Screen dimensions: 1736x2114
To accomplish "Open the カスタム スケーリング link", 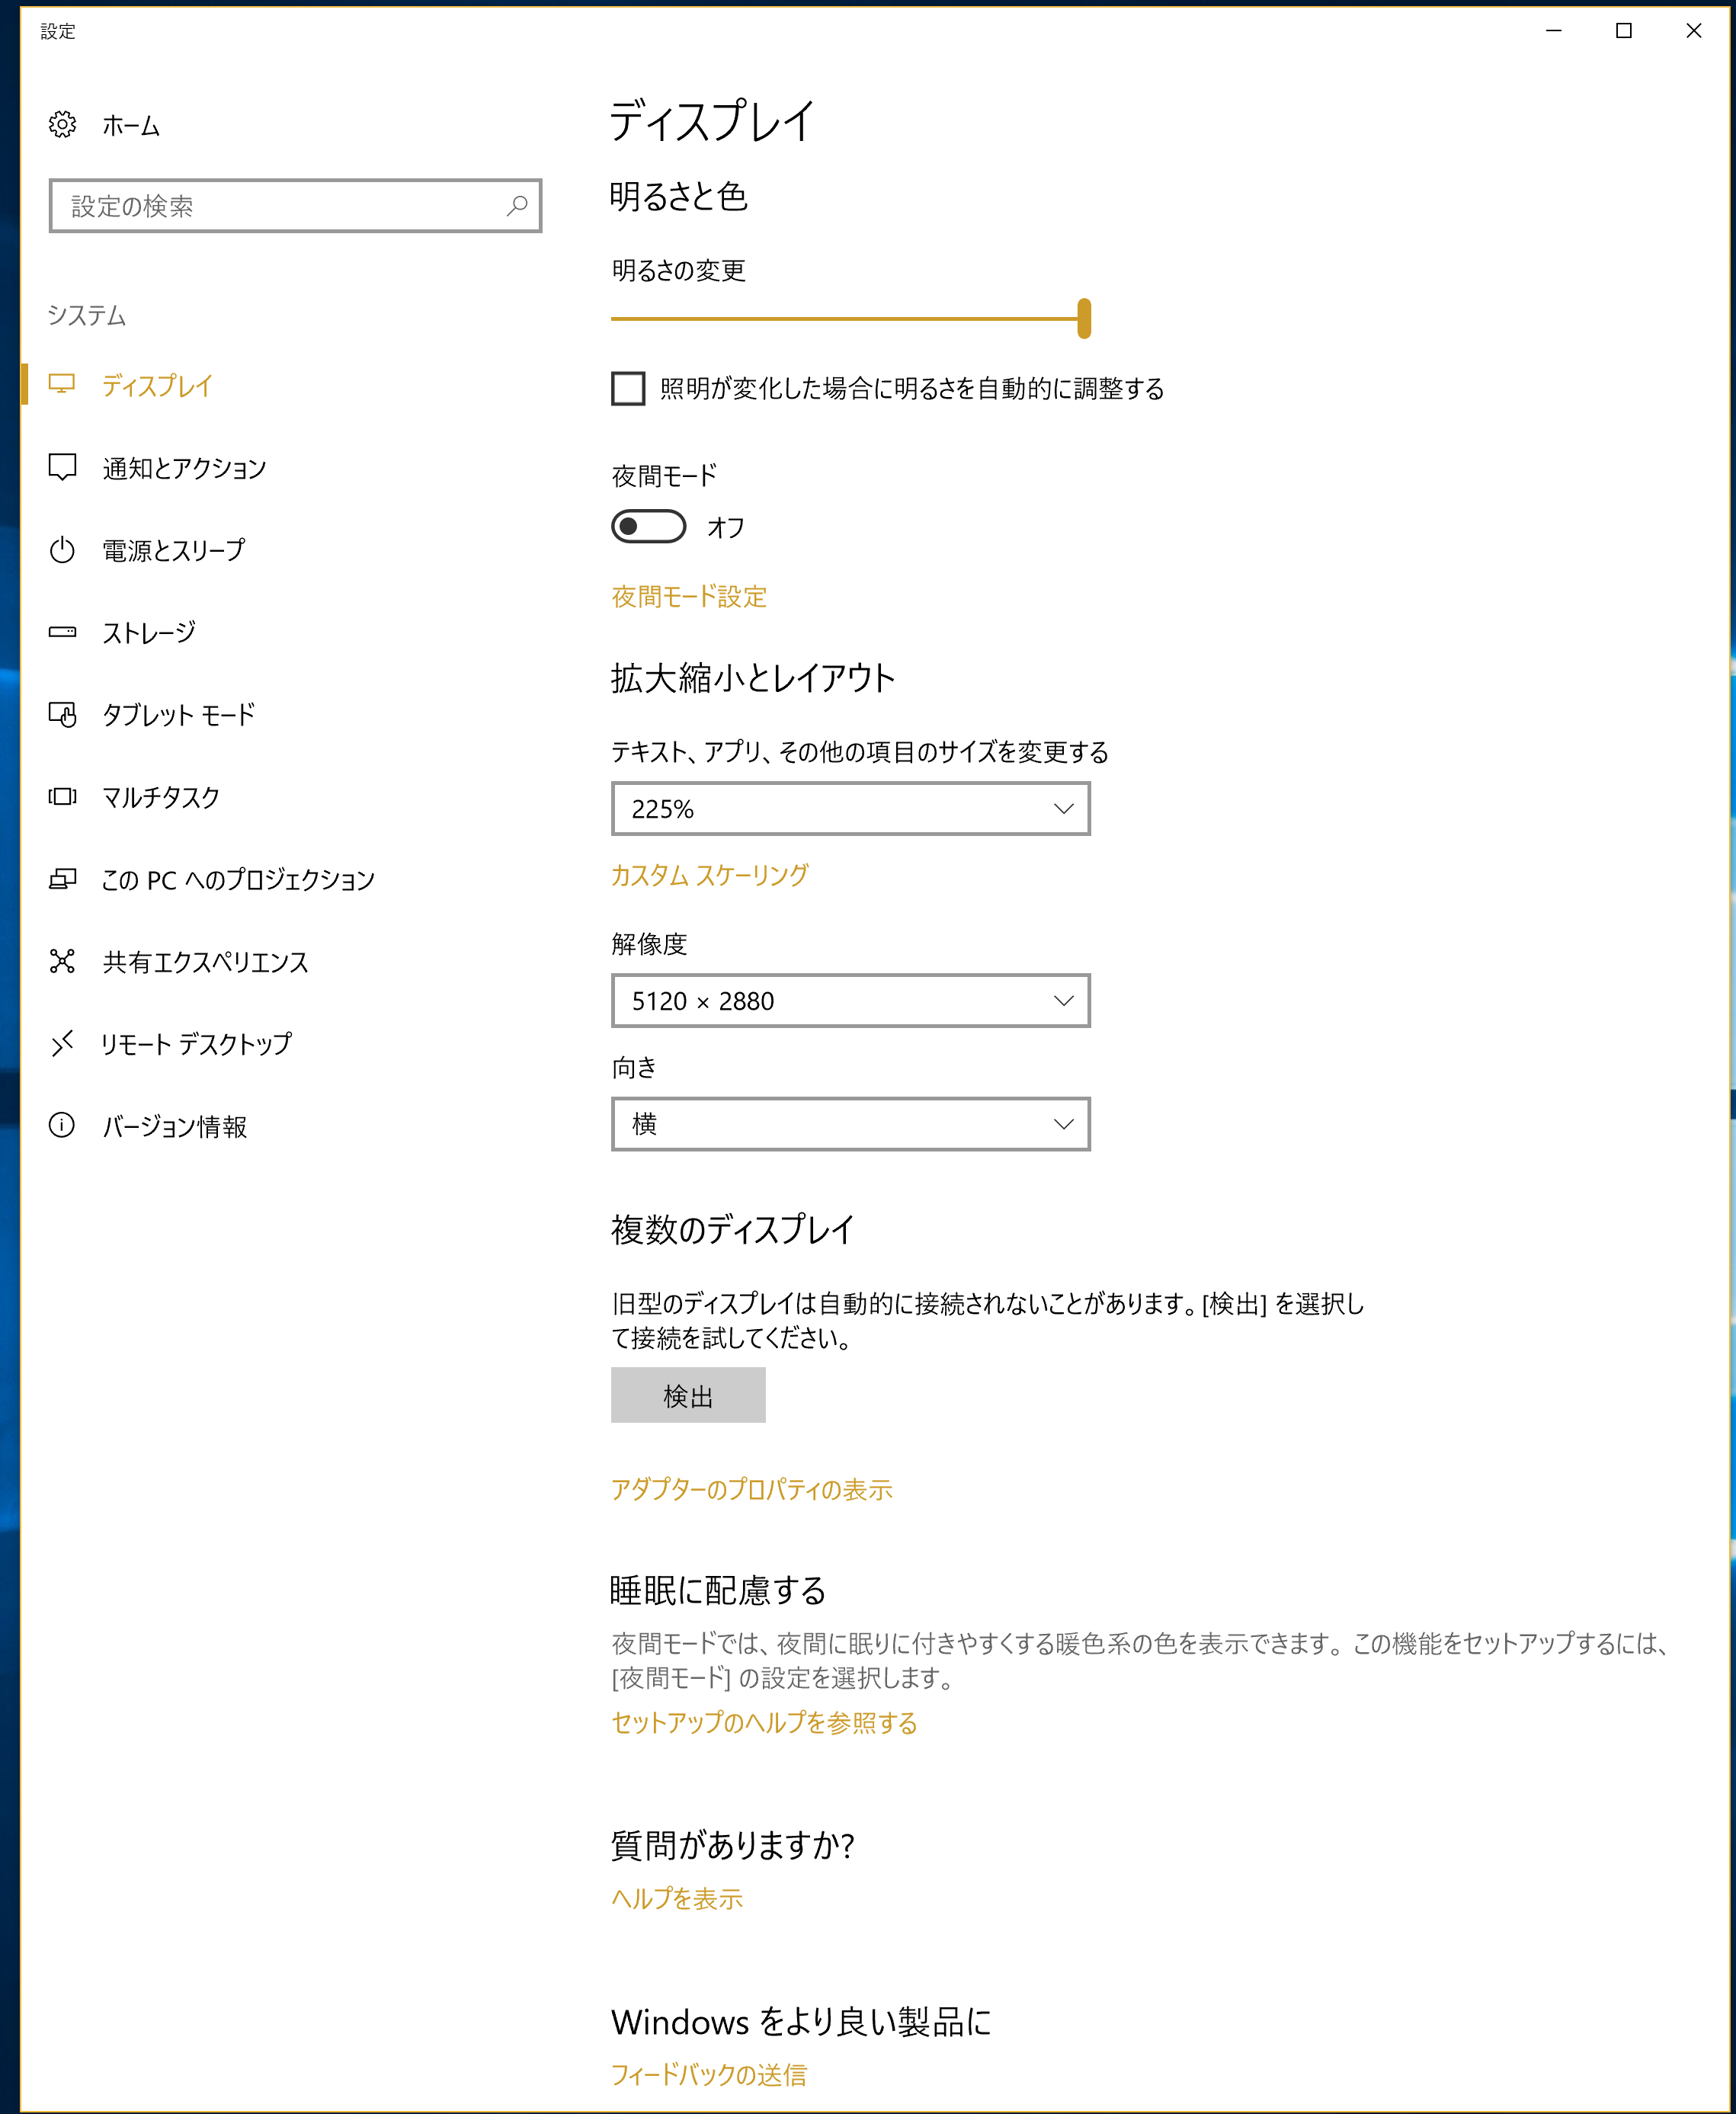I will [x=709, y=876].
